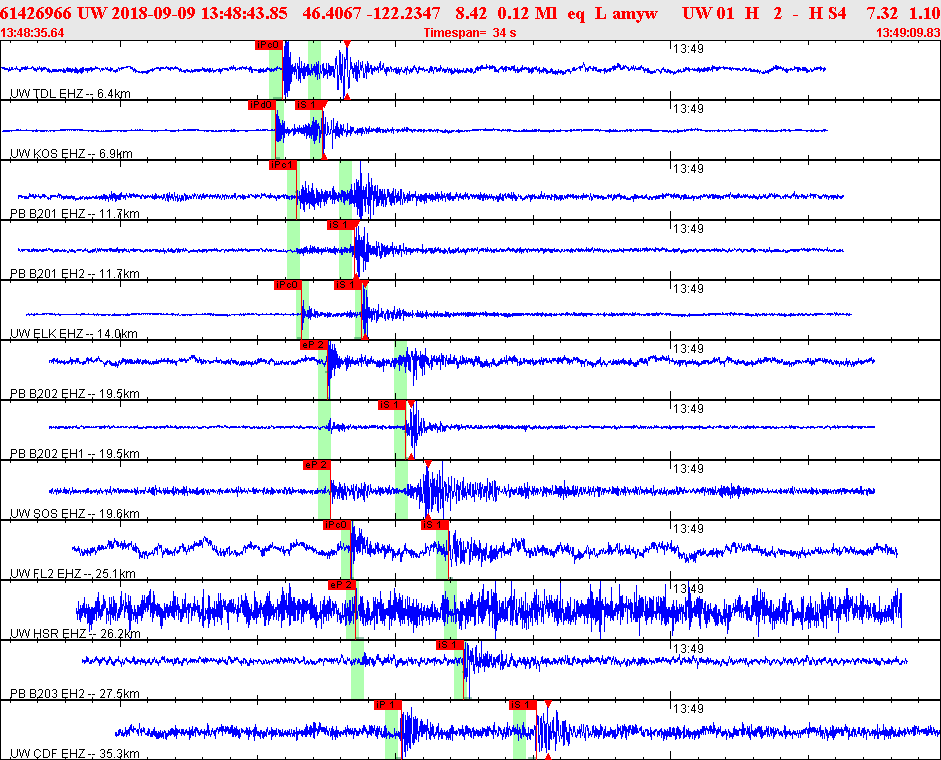Select the iS 1 pick flag on CDF trace

point(522,705)
